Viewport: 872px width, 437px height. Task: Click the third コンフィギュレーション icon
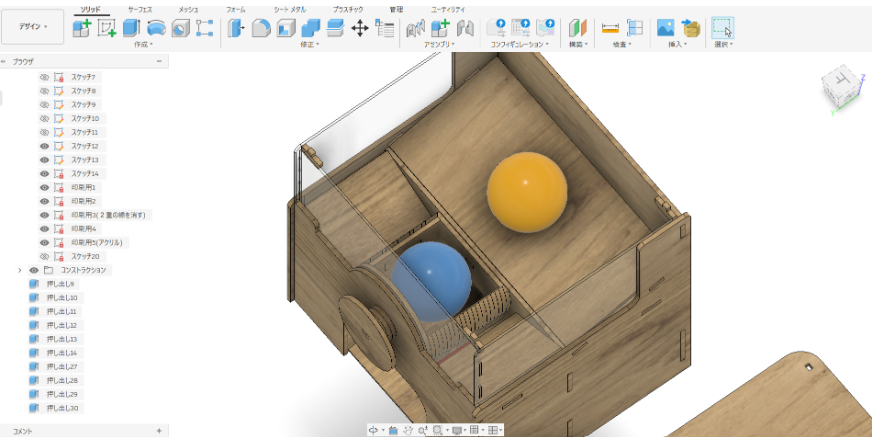click(546, 27)
